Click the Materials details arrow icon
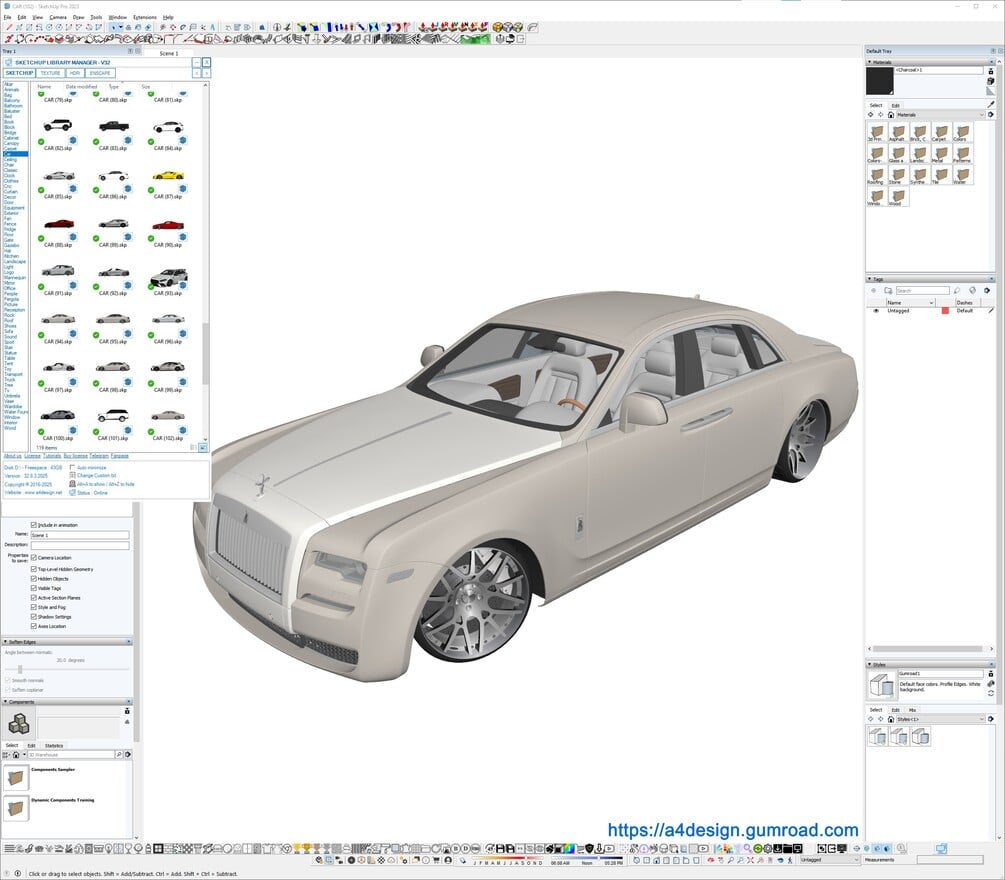The width and height of the screenshot is (1005, 880). 991,115
